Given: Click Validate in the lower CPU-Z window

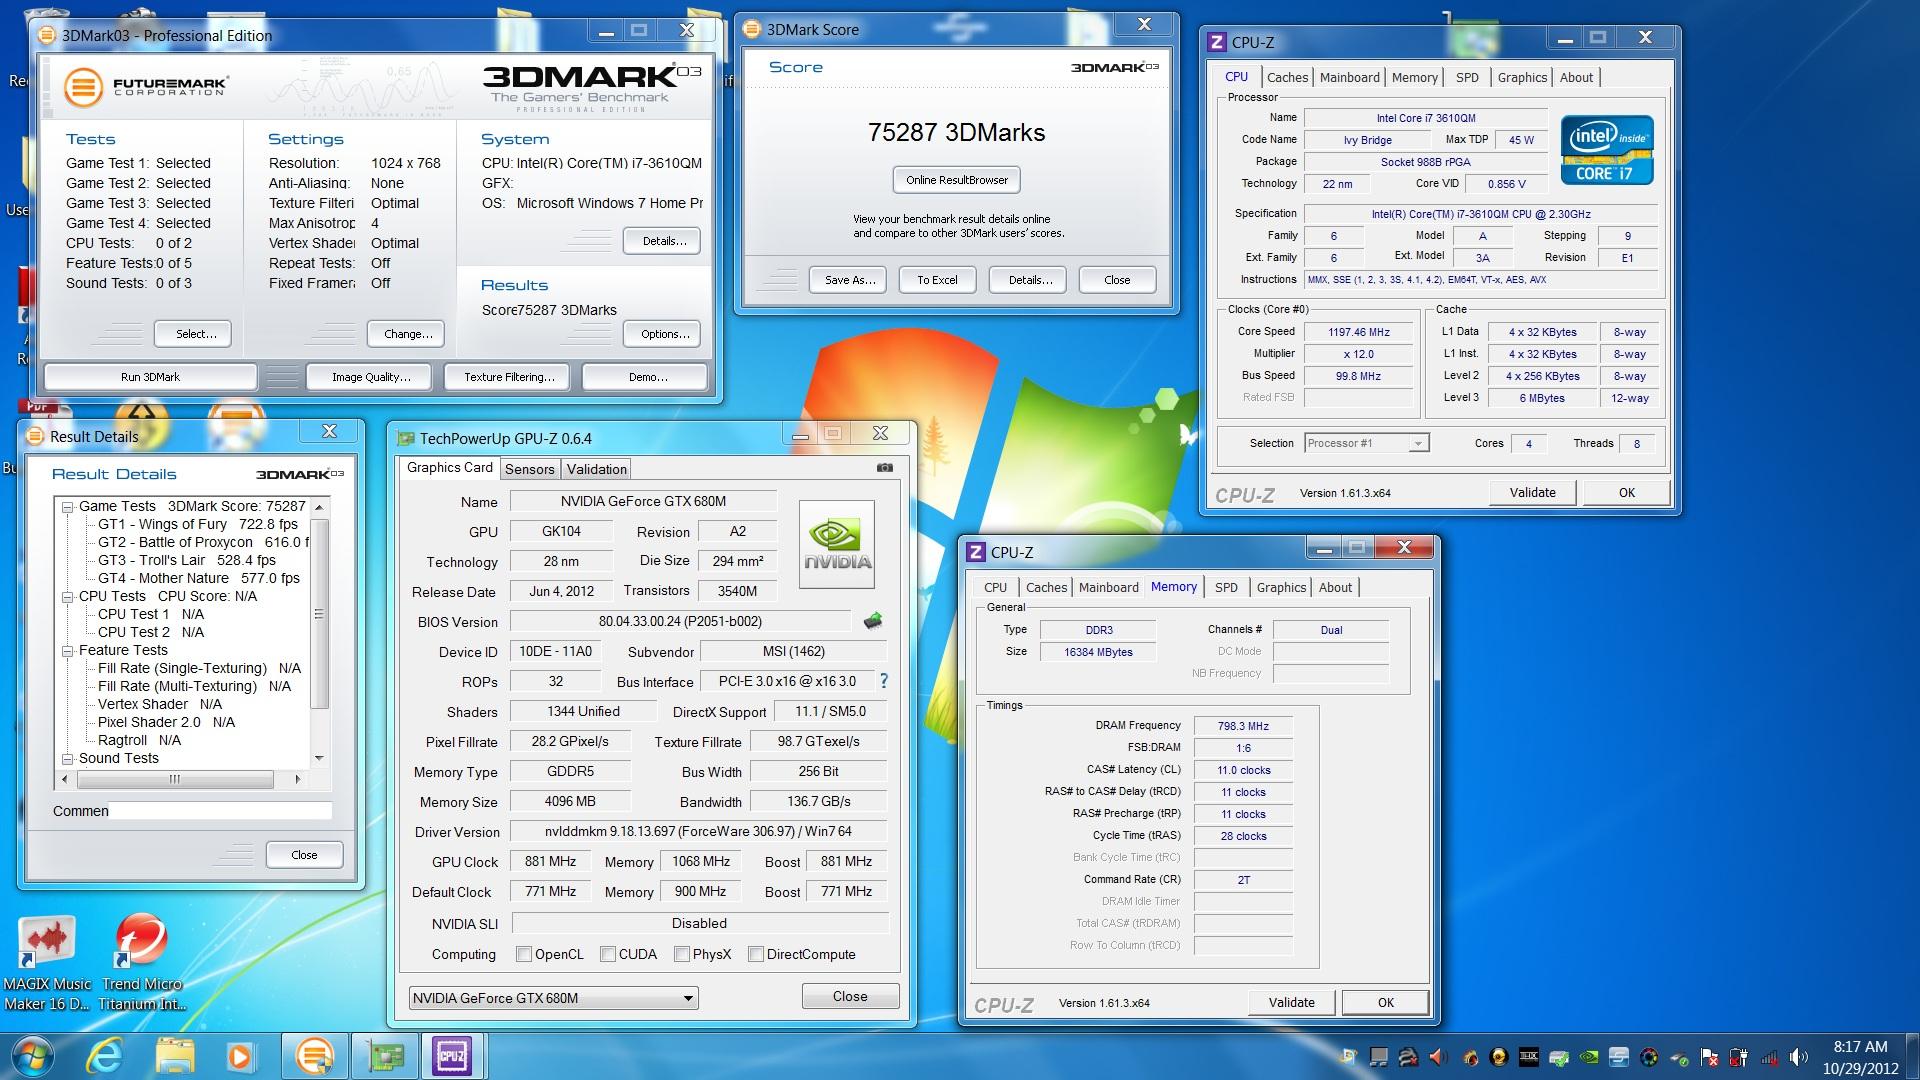Looking at the screenshot, I should pyautogui.click(x=1291, y=1002).
